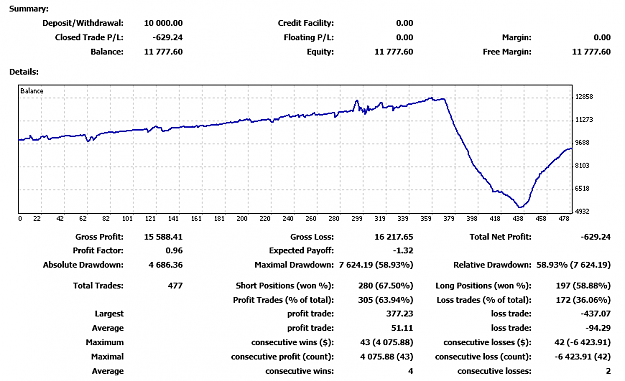This screenshot has height=381, width=625.
Task: Click the average loss trade value -94.29
Action: click(x=597, y=328)
